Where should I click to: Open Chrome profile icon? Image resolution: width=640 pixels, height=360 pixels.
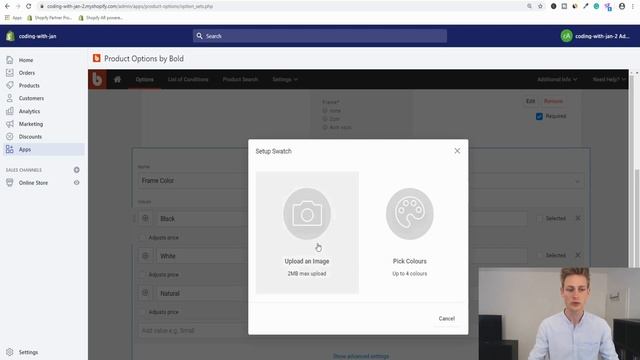point(622,6)
